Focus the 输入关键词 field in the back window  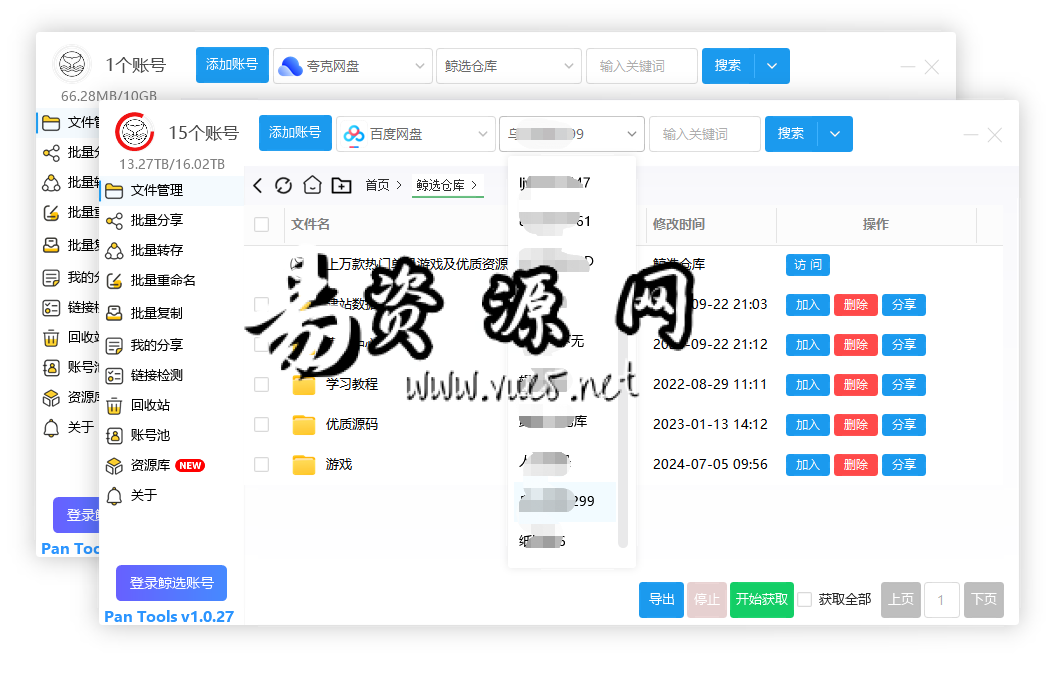pos(642,66)
